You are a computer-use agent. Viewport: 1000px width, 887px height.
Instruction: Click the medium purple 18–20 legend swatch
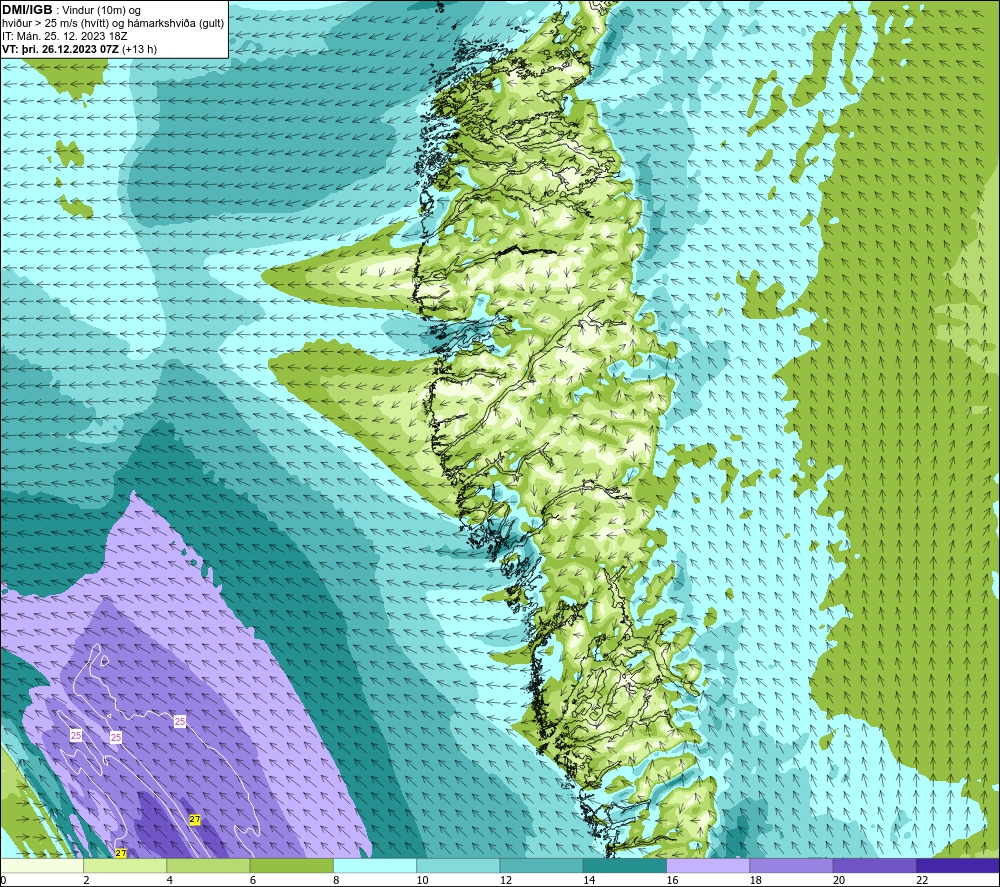[791, 865]
